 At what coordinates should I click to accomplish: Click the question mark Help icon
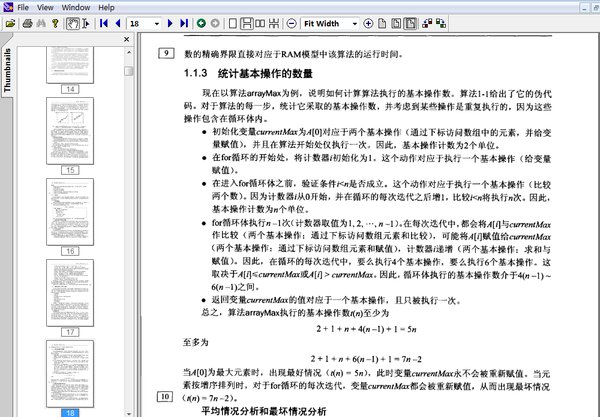click(55, 24)
